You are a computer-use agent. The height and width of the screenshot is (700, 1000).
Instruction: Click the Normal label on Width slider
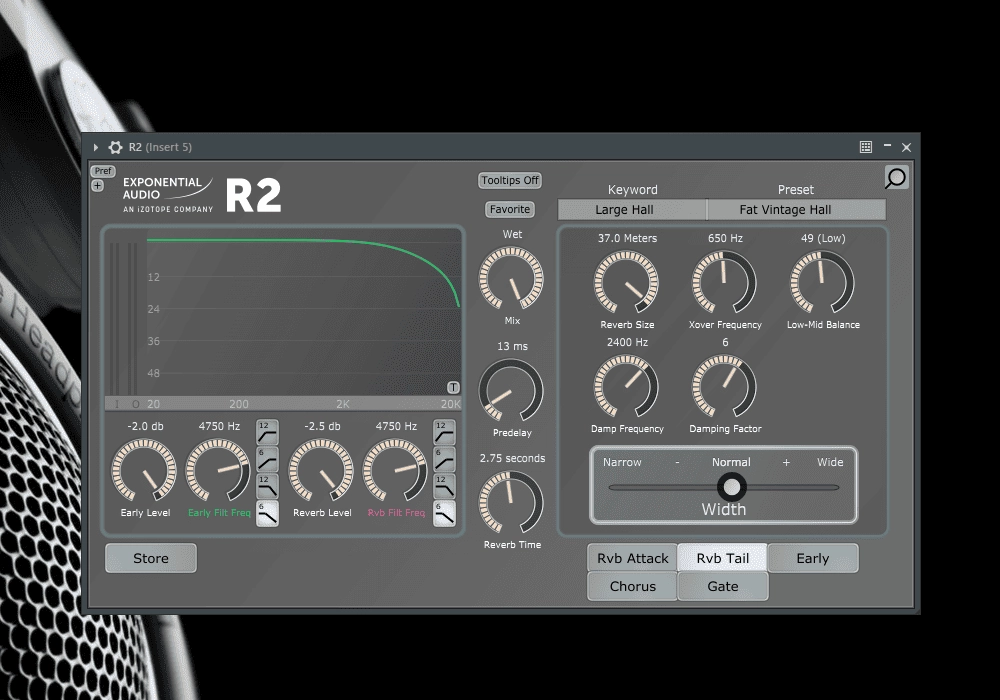pyautogui.click(x=731, y=462)
